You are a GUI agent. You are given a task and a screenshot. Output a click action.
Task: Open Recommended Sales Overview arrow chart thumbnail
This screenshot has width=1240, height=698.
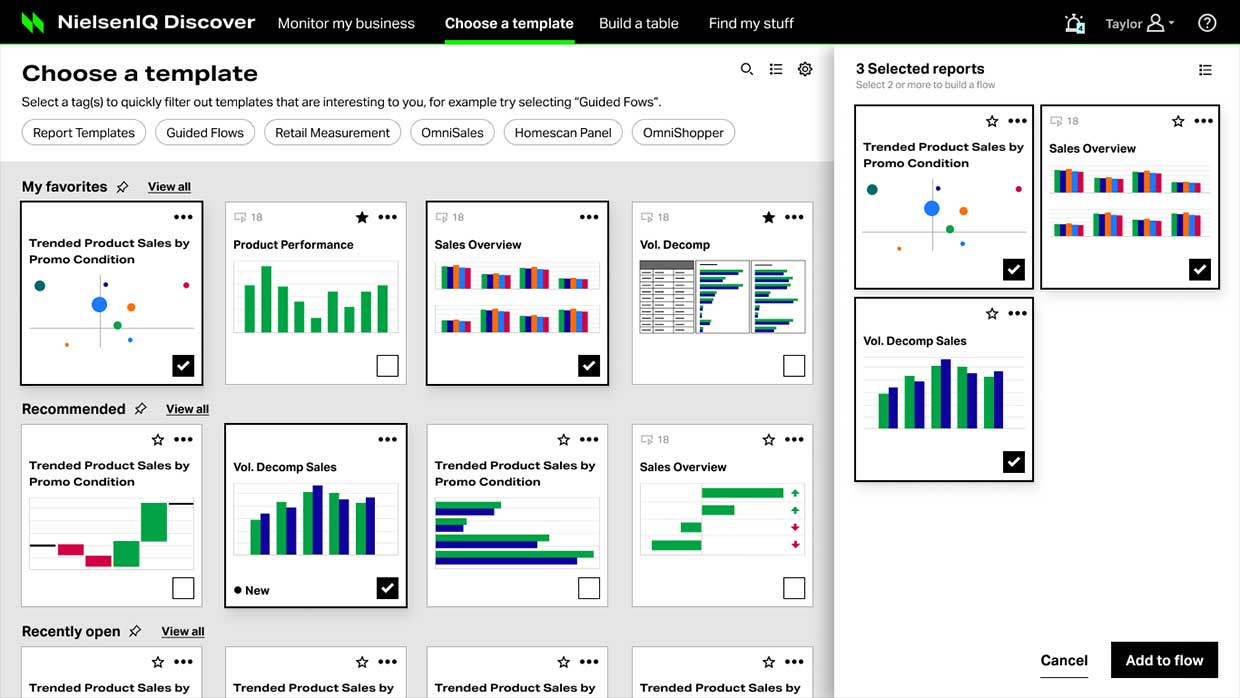coord(722,520)
